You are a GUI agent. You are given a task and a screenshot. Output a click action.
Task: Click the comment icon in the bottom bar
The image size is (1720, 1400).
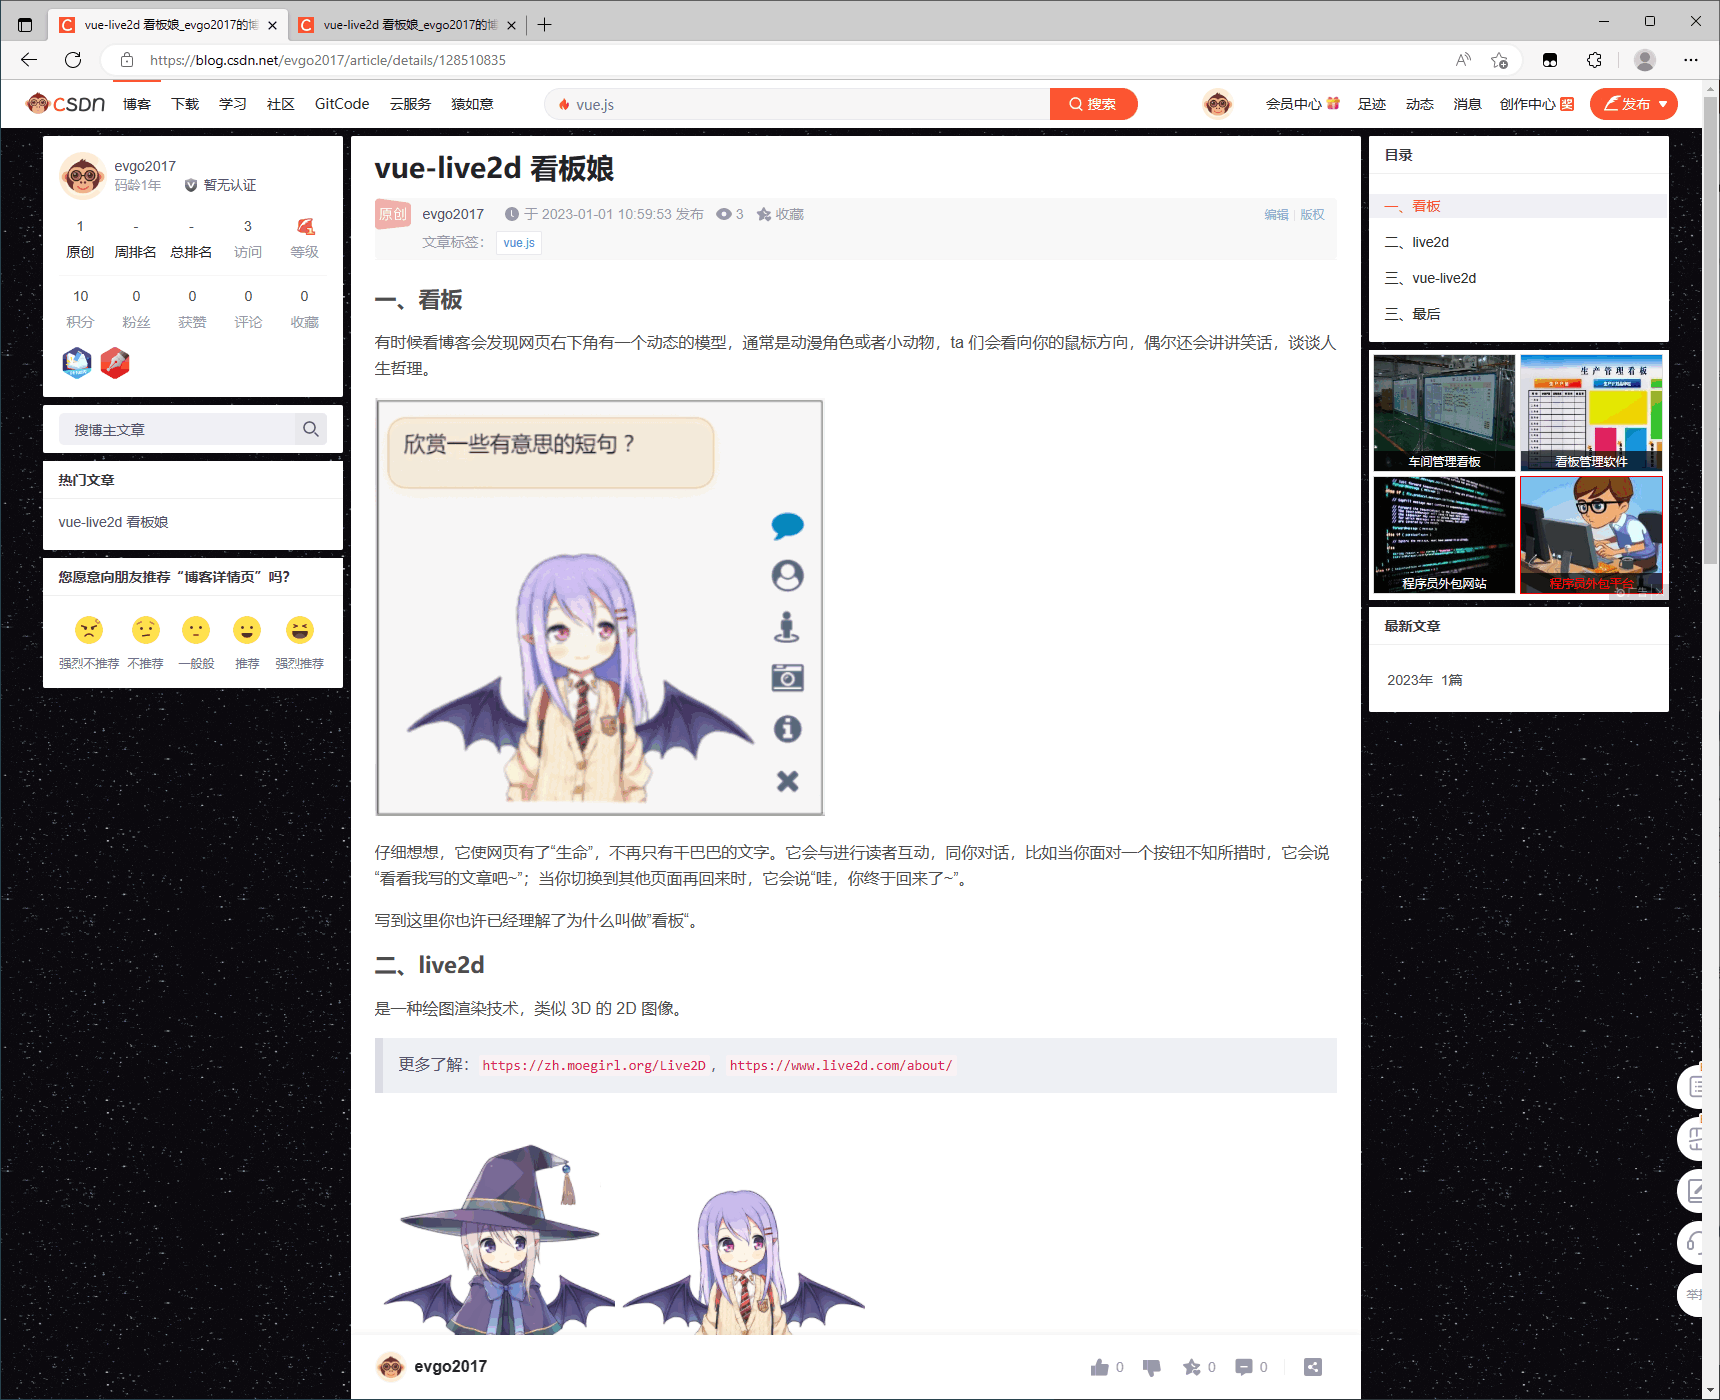pos(1244,1367)
